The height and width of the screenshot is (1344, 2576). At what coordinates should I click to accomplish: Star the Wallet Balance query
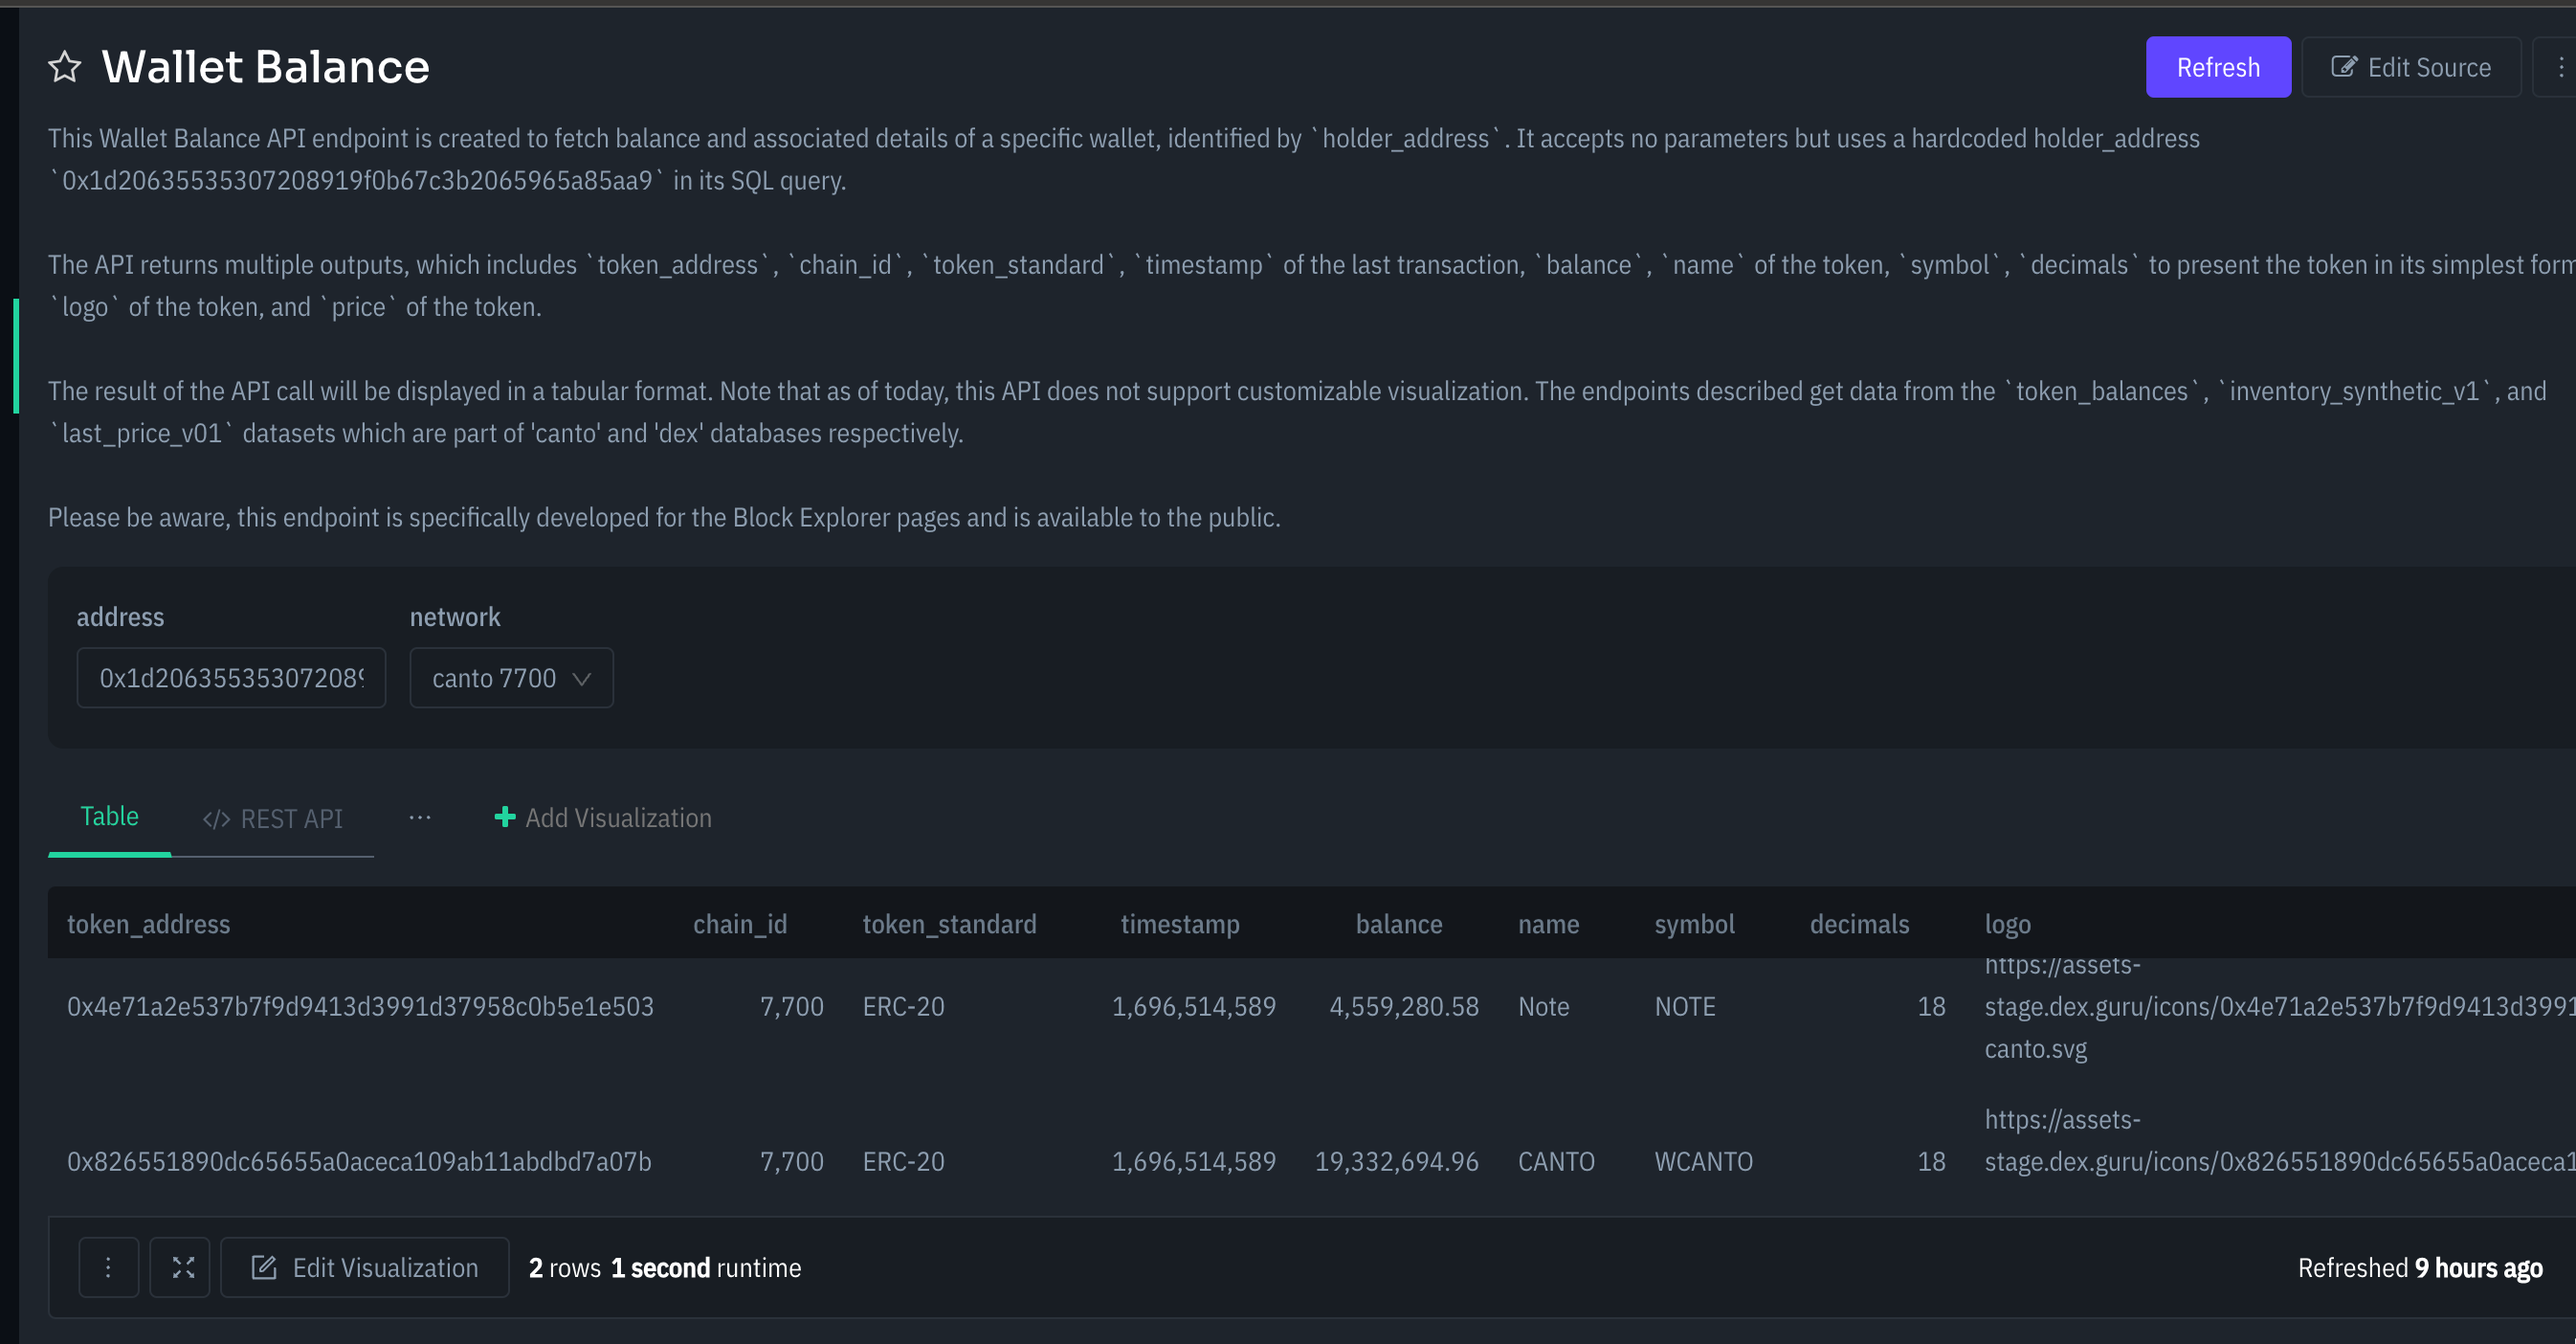point(63,66)
